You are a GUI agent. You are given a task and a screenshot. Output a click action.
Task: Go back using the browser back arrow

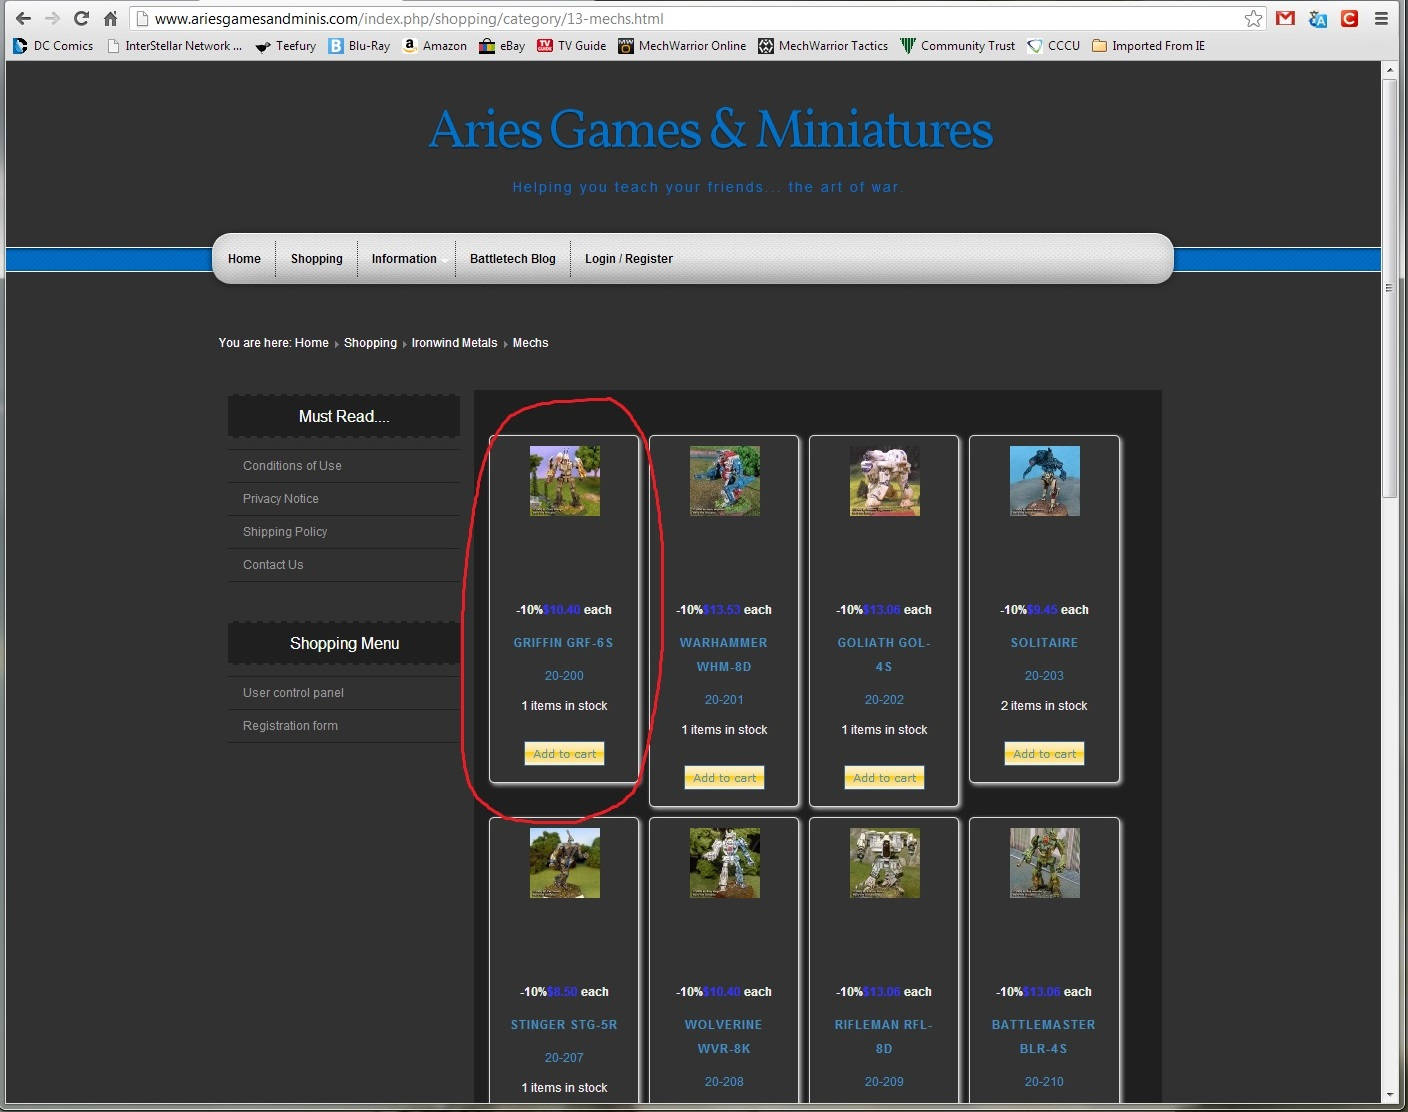tap(23, 18)
